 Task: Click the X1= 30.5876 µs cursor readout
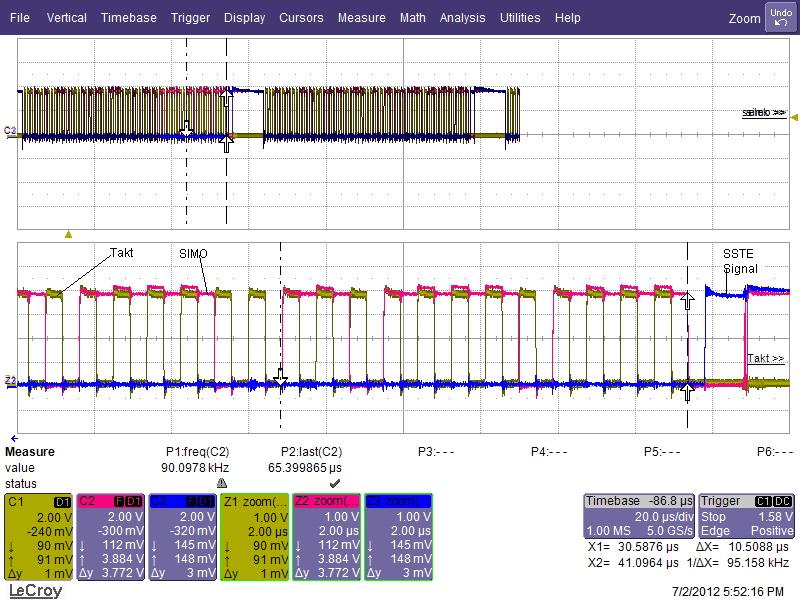tap(633, 547)
